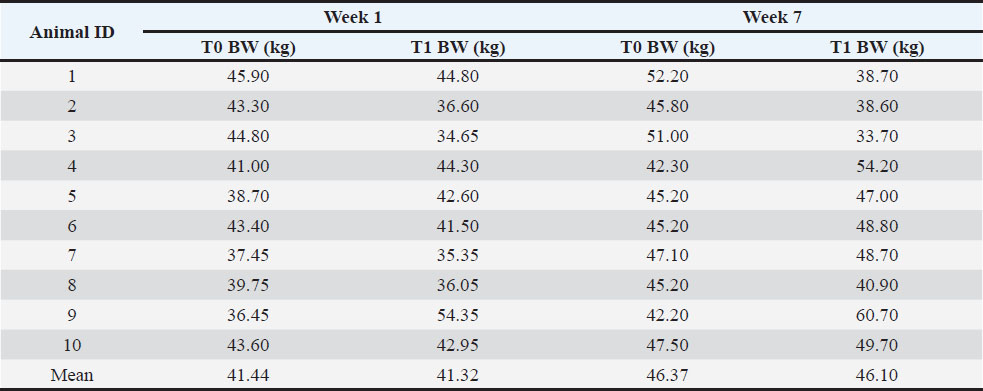Image resolution: width=983 pixels, height=391 pixels.
Task: Select the mean value 46.37
Action: [x=668, y=375]
